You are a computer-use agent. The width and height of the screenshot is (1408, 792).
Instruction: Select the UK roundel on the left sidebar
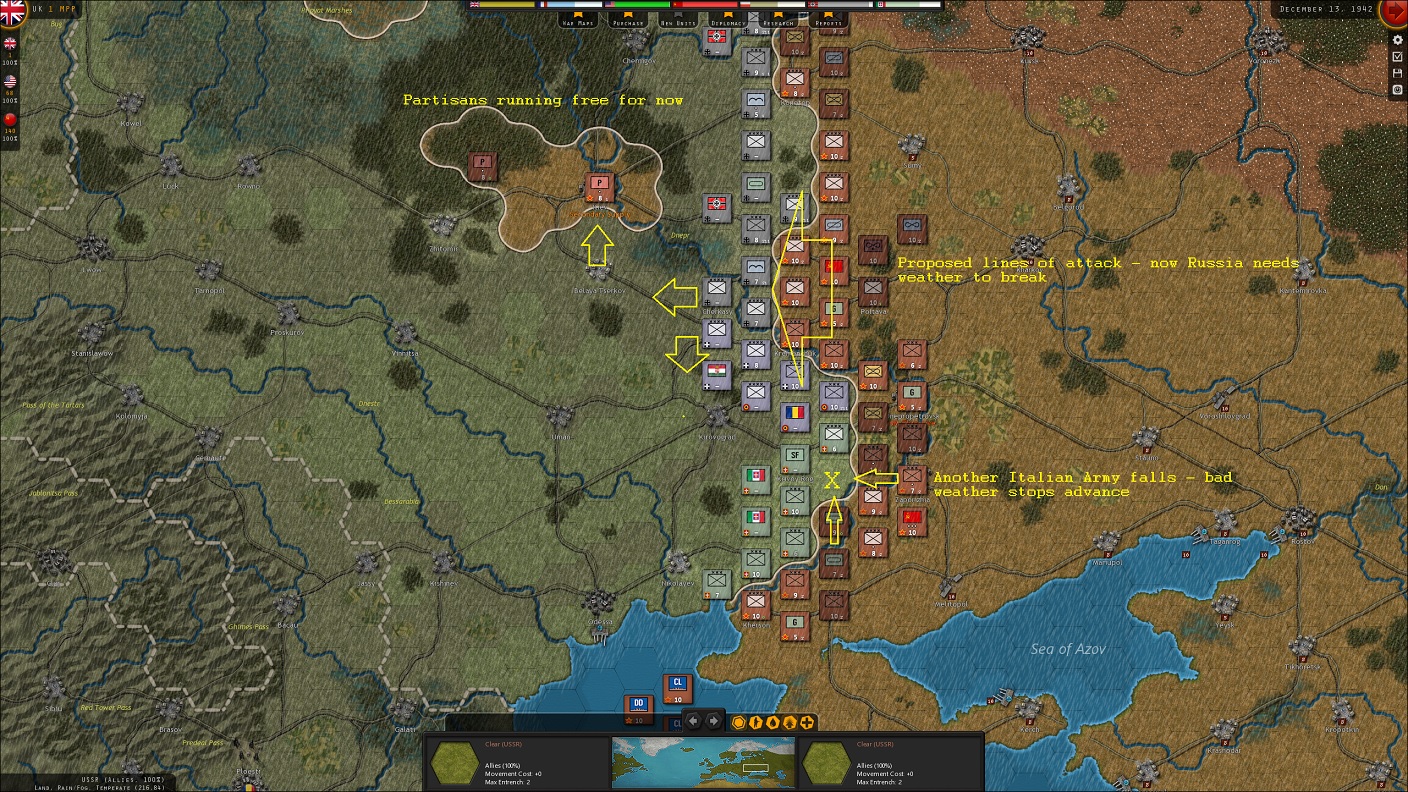pos(11,43)
